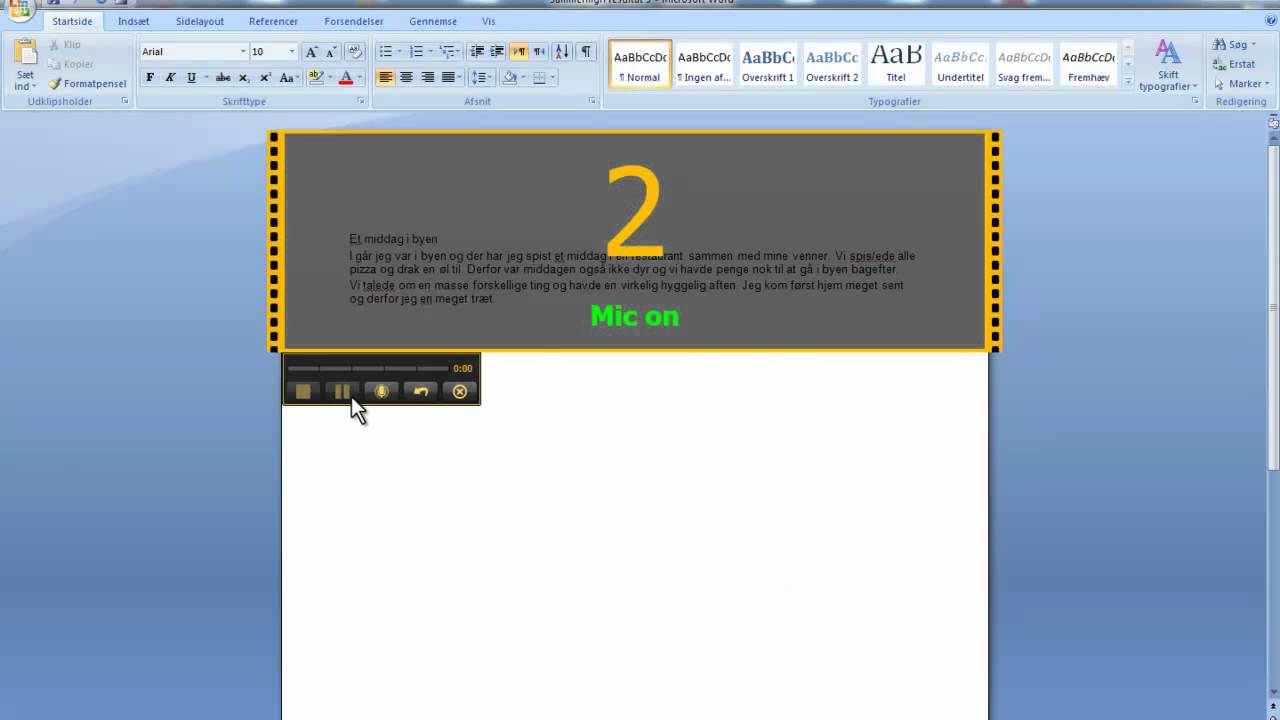Apply the Overskrift 2 style
This screenshot has height=720, width=1280.
[x=832, y=65]
